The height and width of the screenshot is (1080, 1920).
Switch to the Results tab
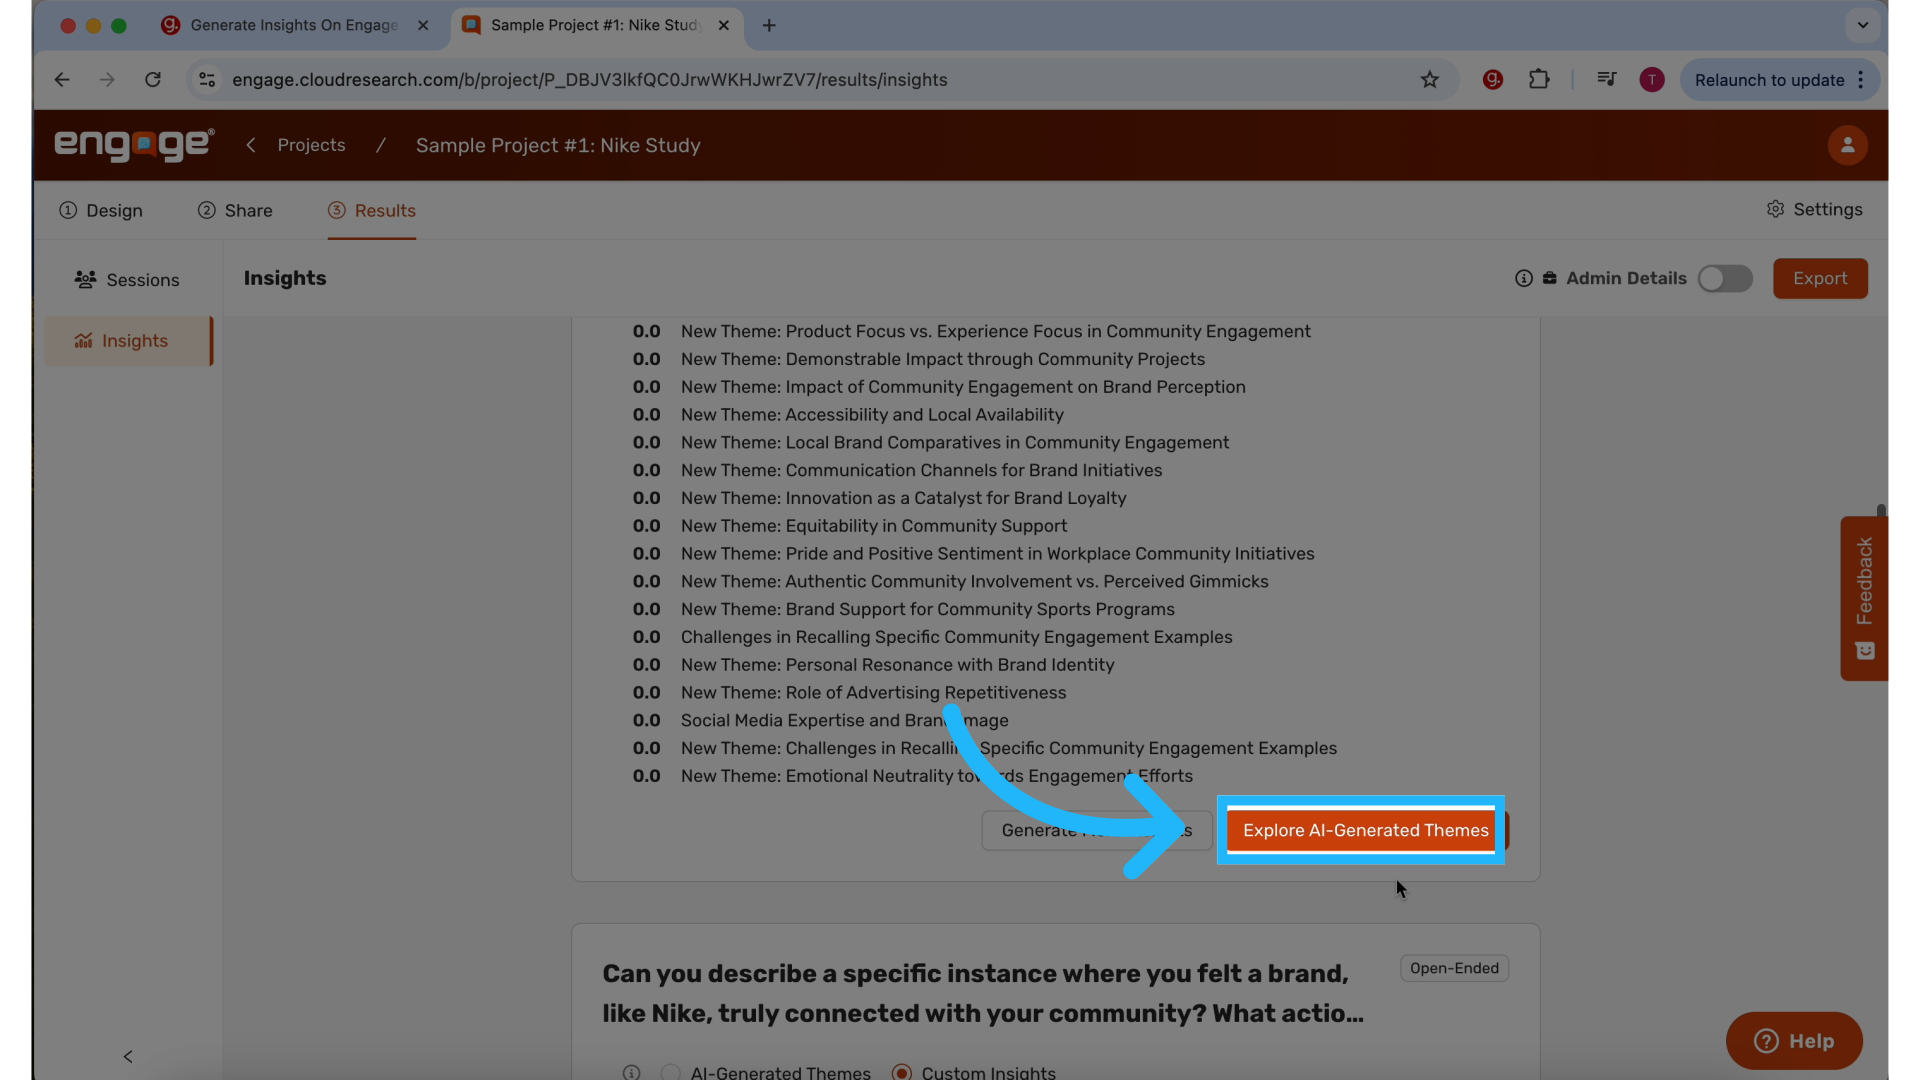pyautogui.click(x=372, y=210)
